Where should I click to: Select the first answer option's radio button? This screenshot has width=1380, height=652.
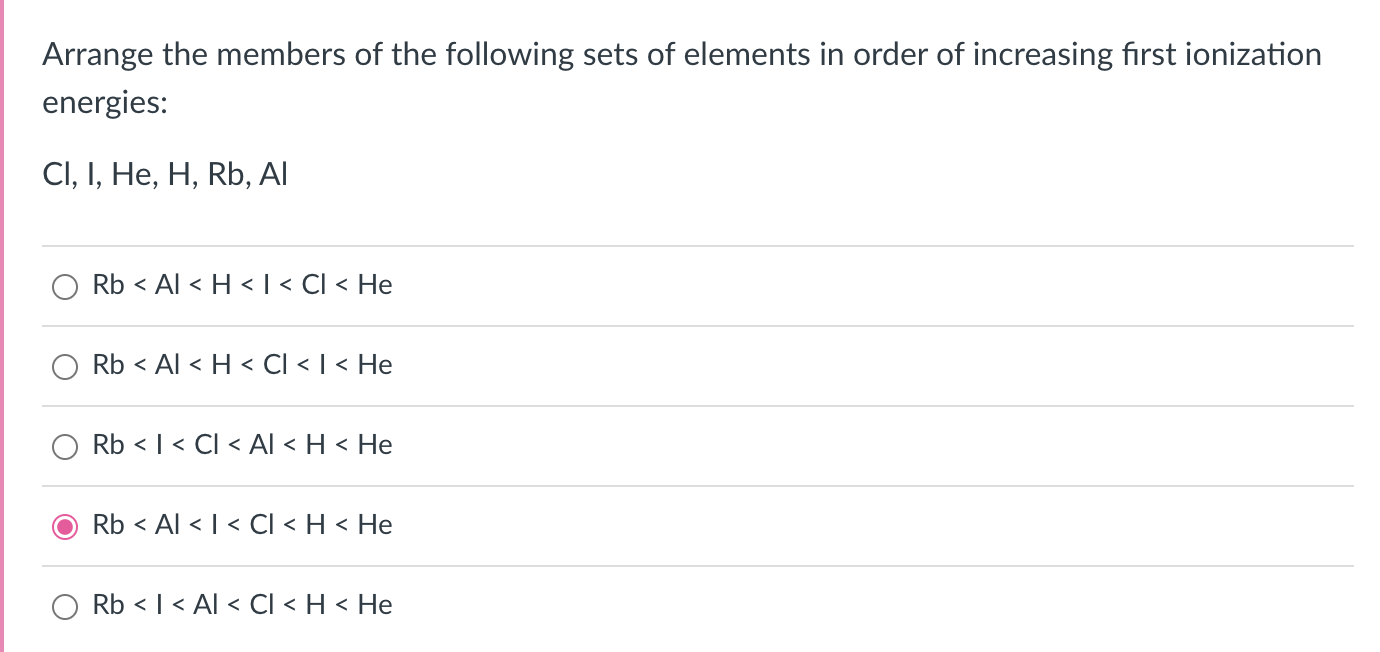pyautogui.click(x=65, y=287)
